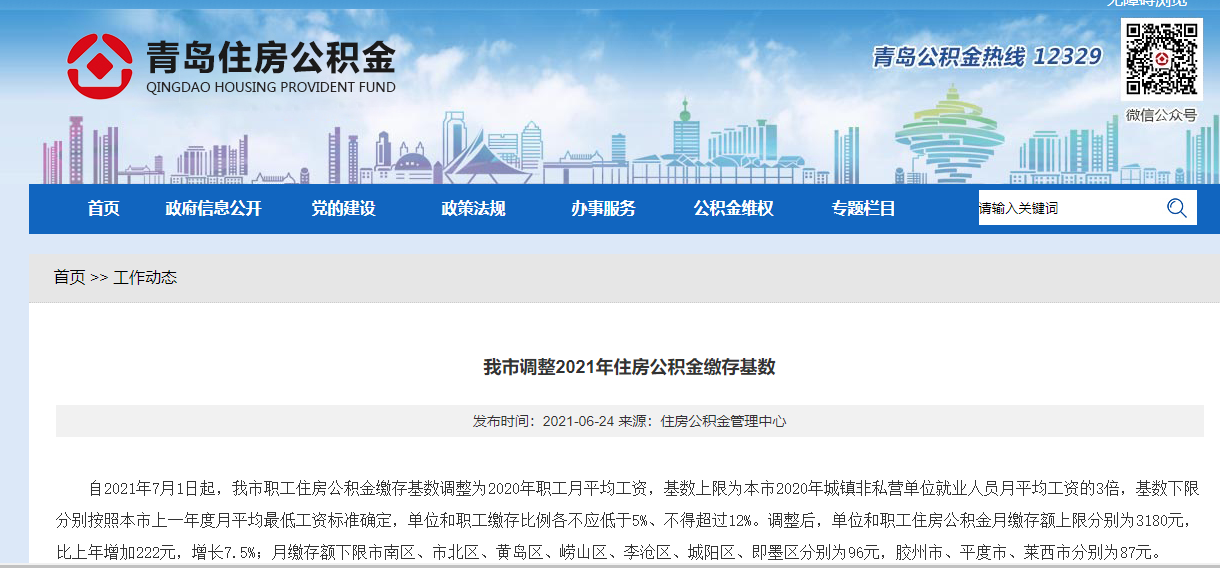Click the 发布时间 2021-06-24 info line
Viewport: 1220px width, 568px height.
[x=629, y=421]
